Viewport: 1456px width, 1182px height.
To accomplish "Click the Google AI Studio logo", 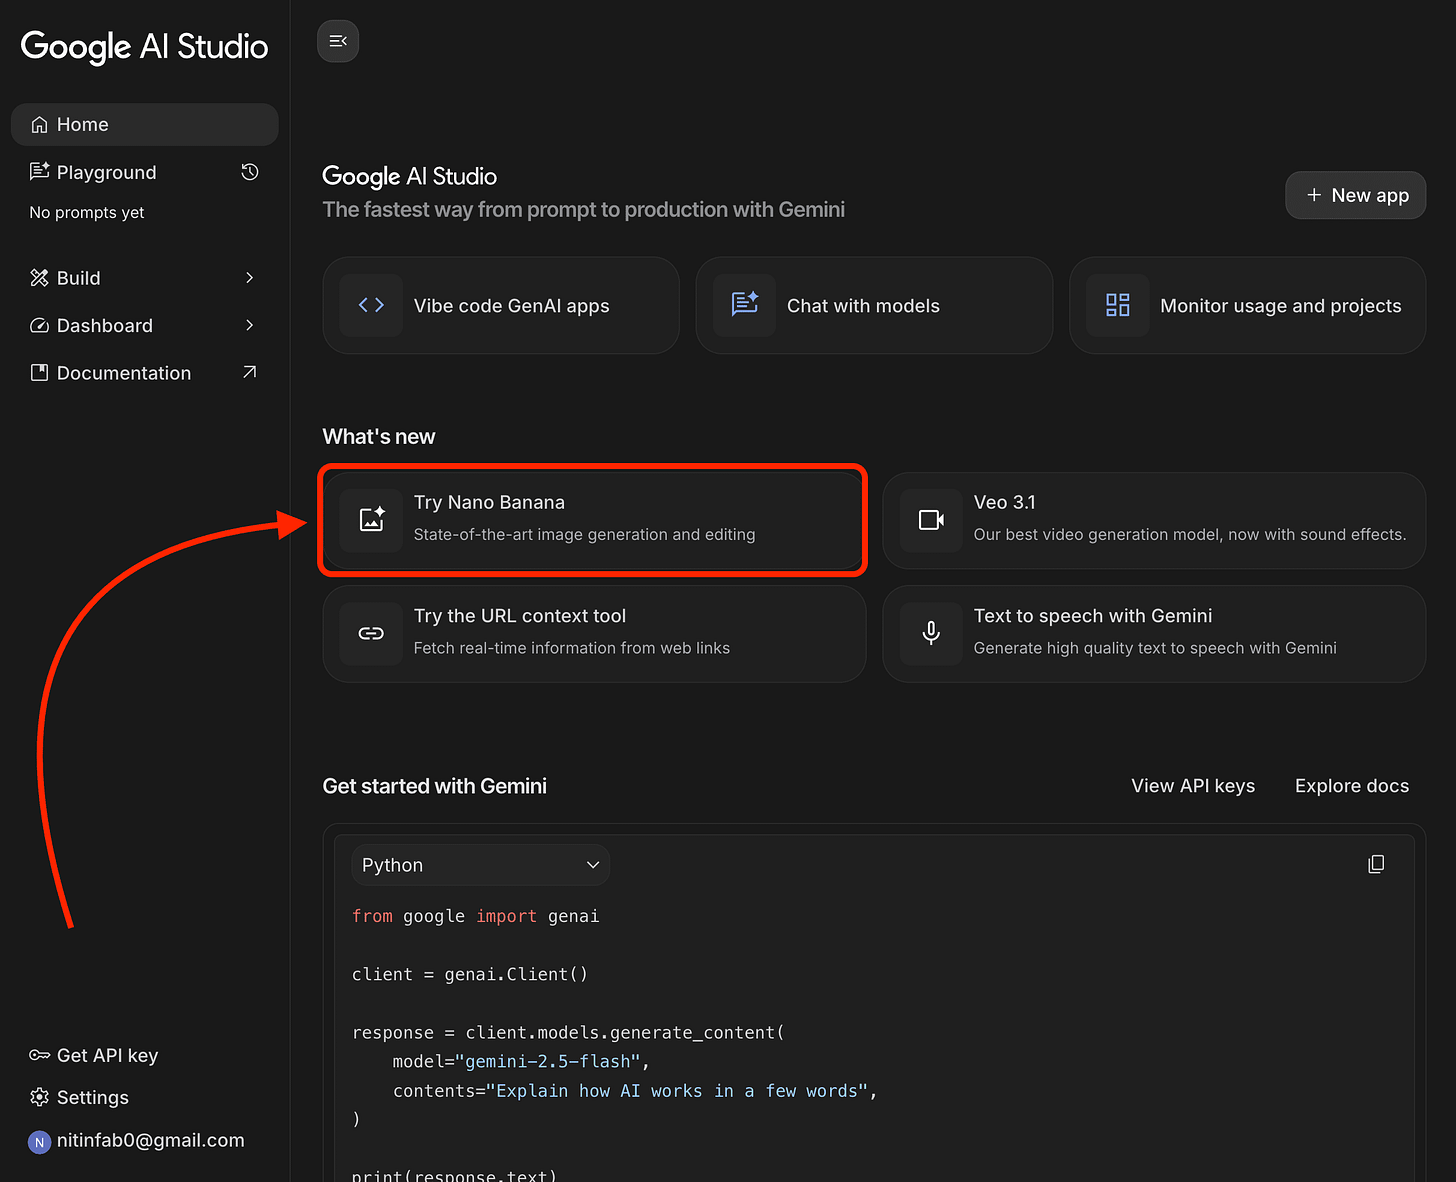I will tap(144, 47).
